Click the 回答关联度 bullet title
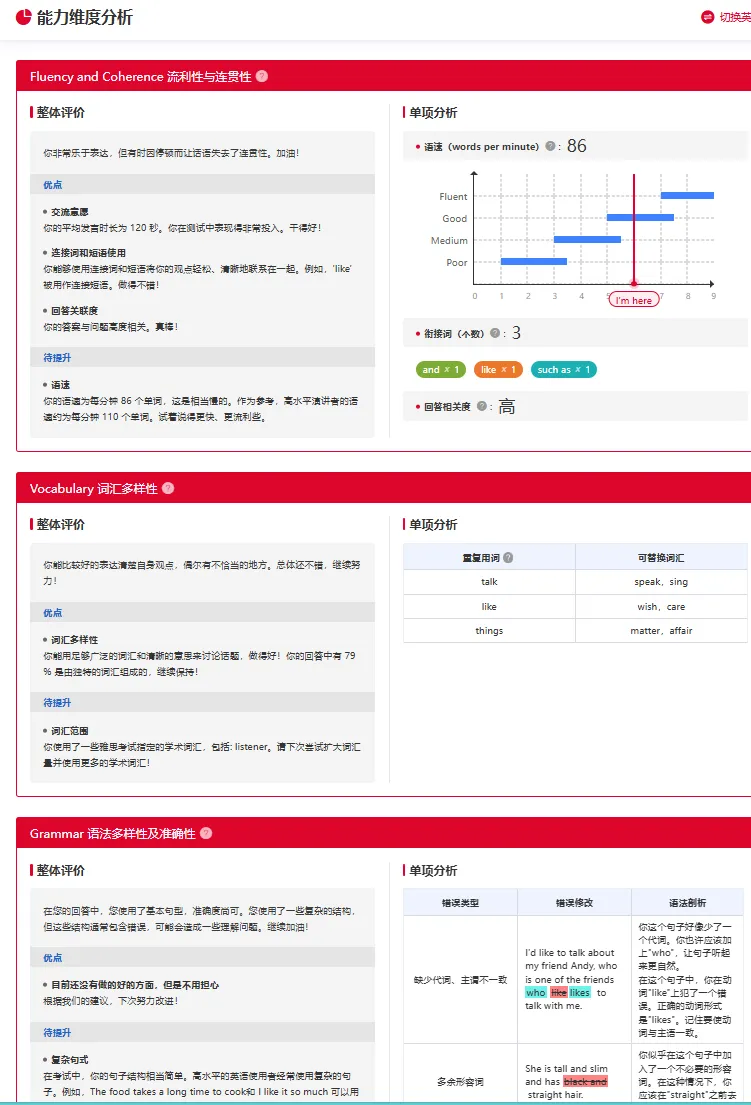Image resolution: width=751 pixels, height=1105 pixels. [74, 311]
